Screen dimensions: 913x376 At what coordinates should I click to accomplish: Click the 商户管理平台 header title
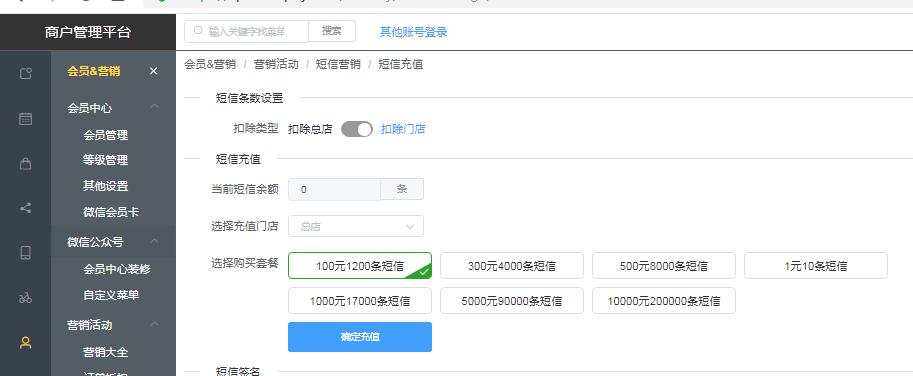[x=87, y=32]
